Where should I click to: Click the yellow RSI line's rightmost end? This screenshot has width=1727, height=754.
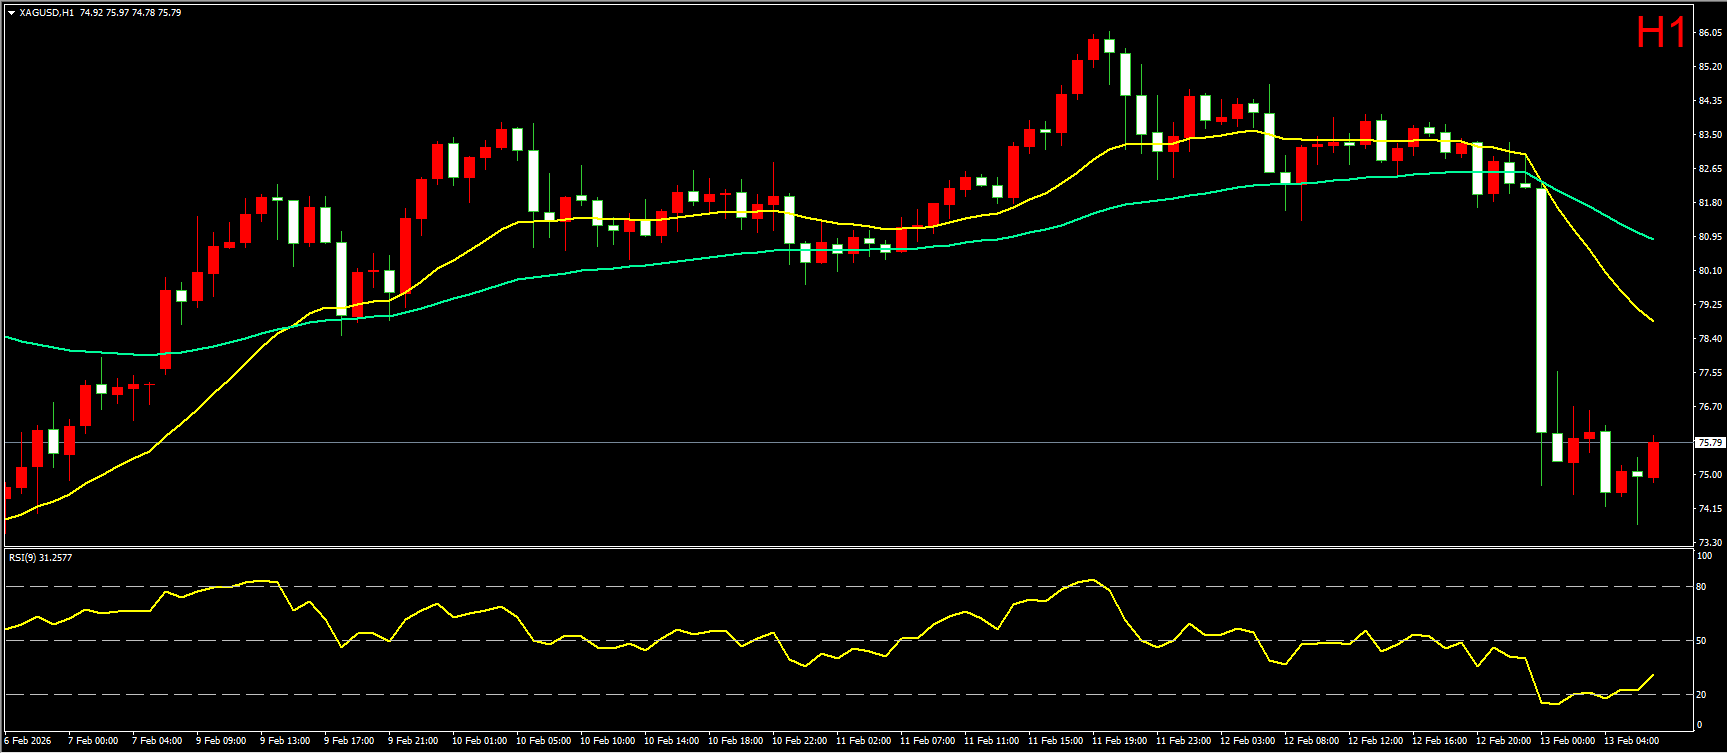pyautogui.click(x=1652, y=675)
